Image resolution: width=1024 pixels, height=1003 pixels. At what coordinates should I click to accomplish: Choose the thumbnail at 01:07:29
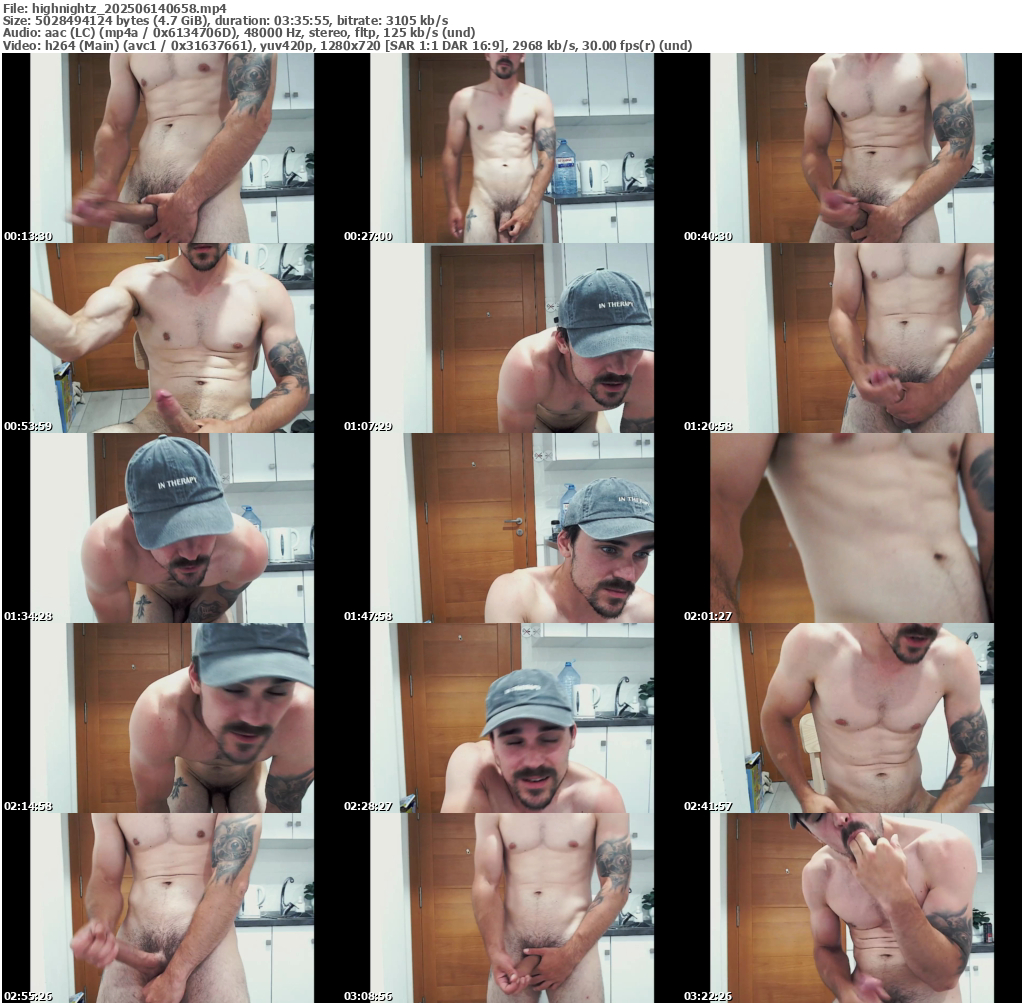(x=511, y=338)
